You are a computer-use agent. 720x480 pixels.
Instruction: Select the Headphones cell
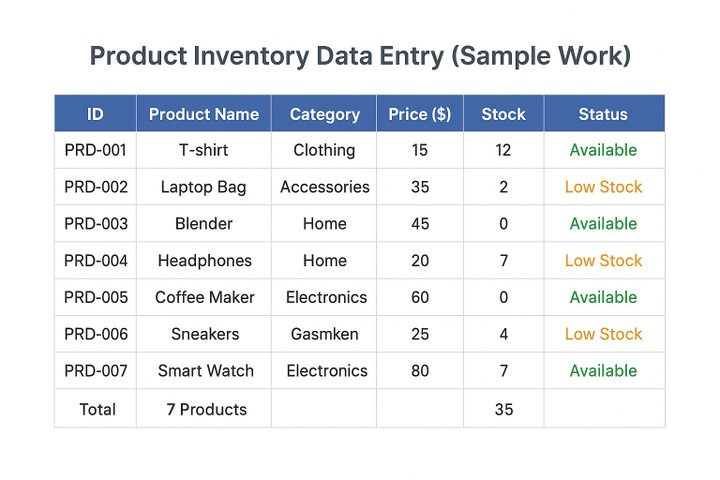coord(204,261)
